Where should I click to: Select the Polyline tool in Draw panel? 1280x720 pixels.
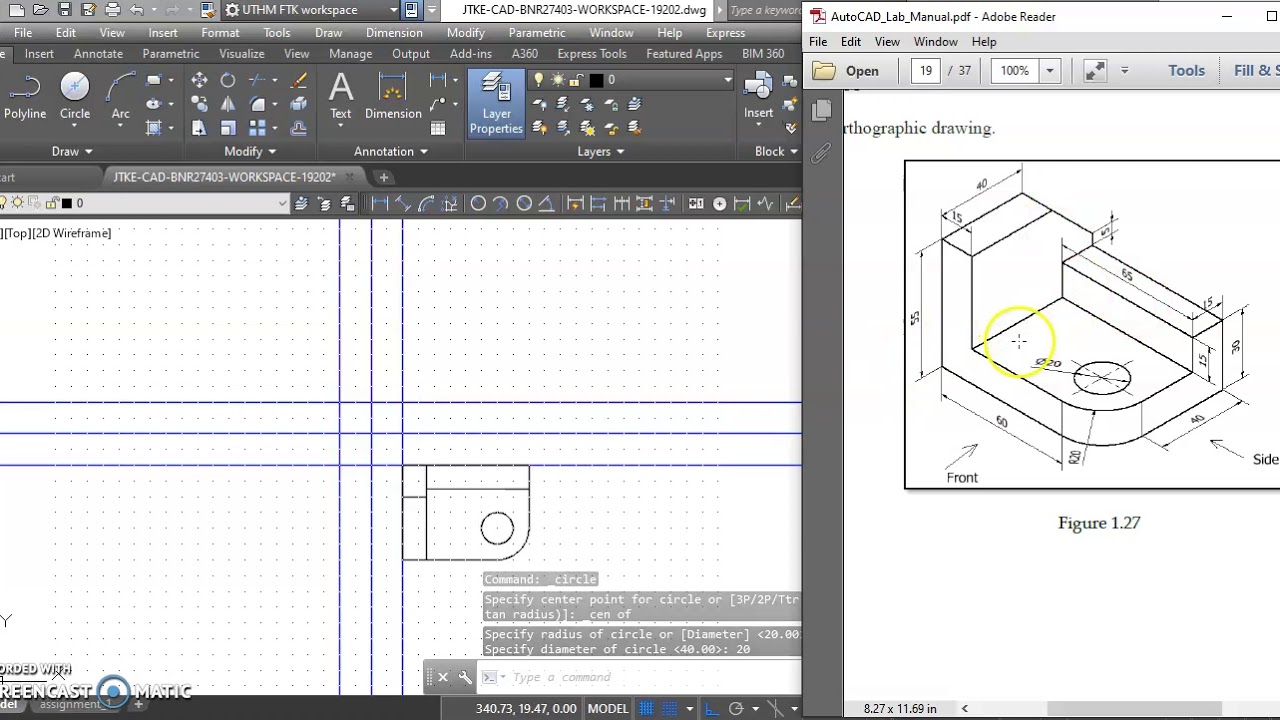(25, 97)
